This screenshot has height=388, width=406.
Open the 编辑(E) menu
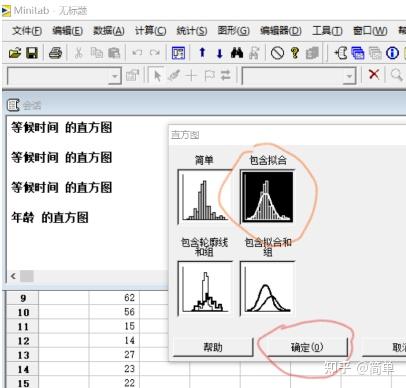coord(67,31)
